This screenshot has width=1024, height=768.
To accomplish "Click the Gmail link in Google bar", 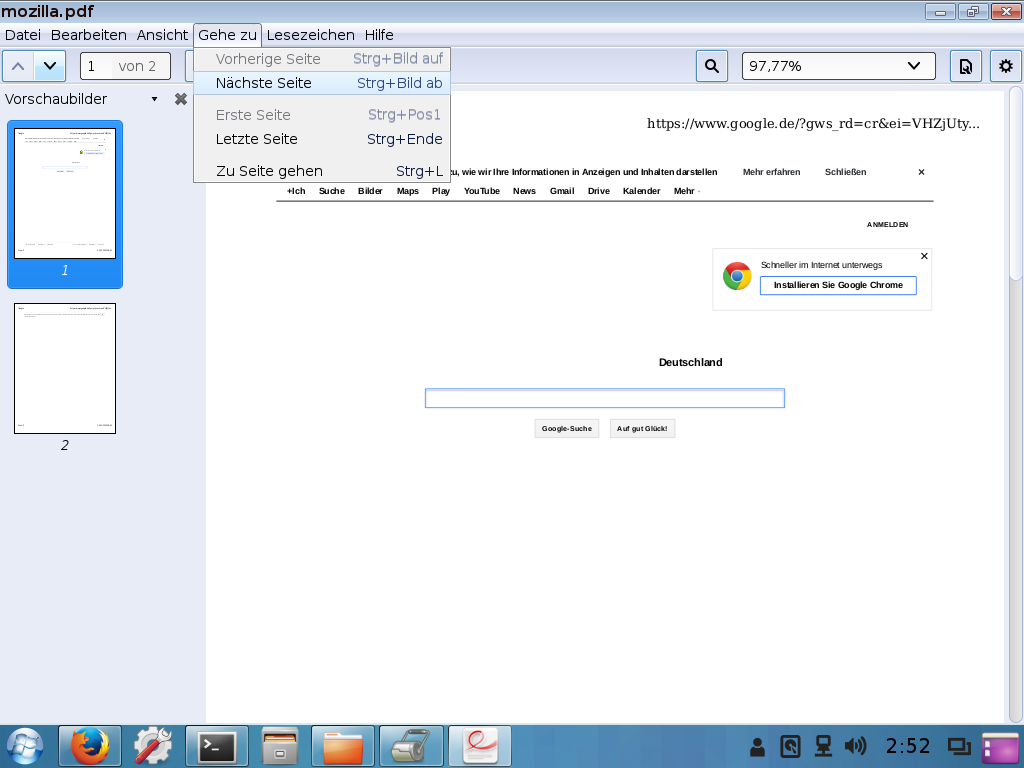I will pyautogui.click(x=562, y=191).
